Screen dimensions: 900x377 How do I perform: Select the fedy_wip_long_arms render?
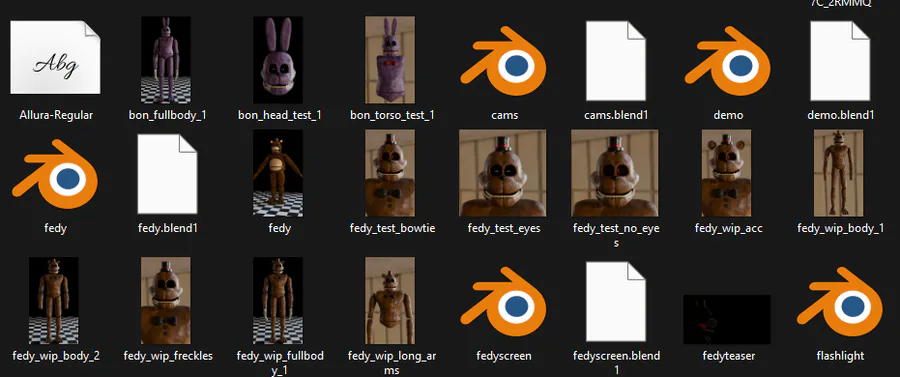(x=390, y=300)
